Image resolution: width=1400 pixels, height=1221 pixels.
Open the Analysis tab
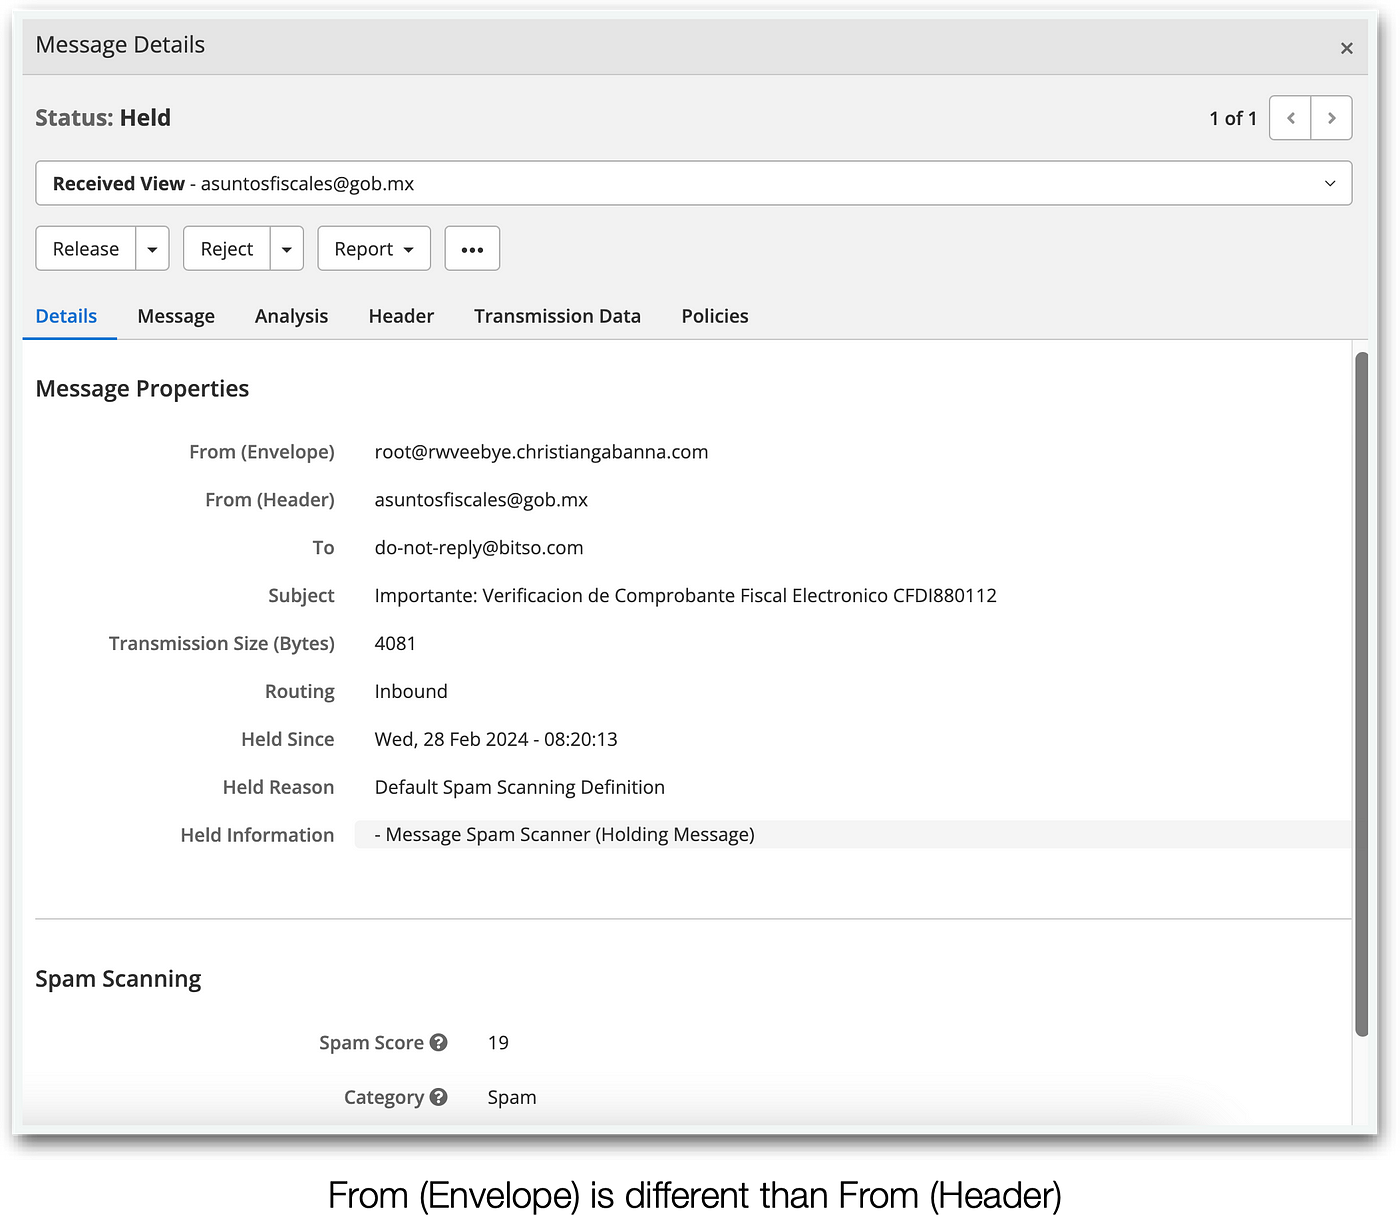[x=291, y=316]
